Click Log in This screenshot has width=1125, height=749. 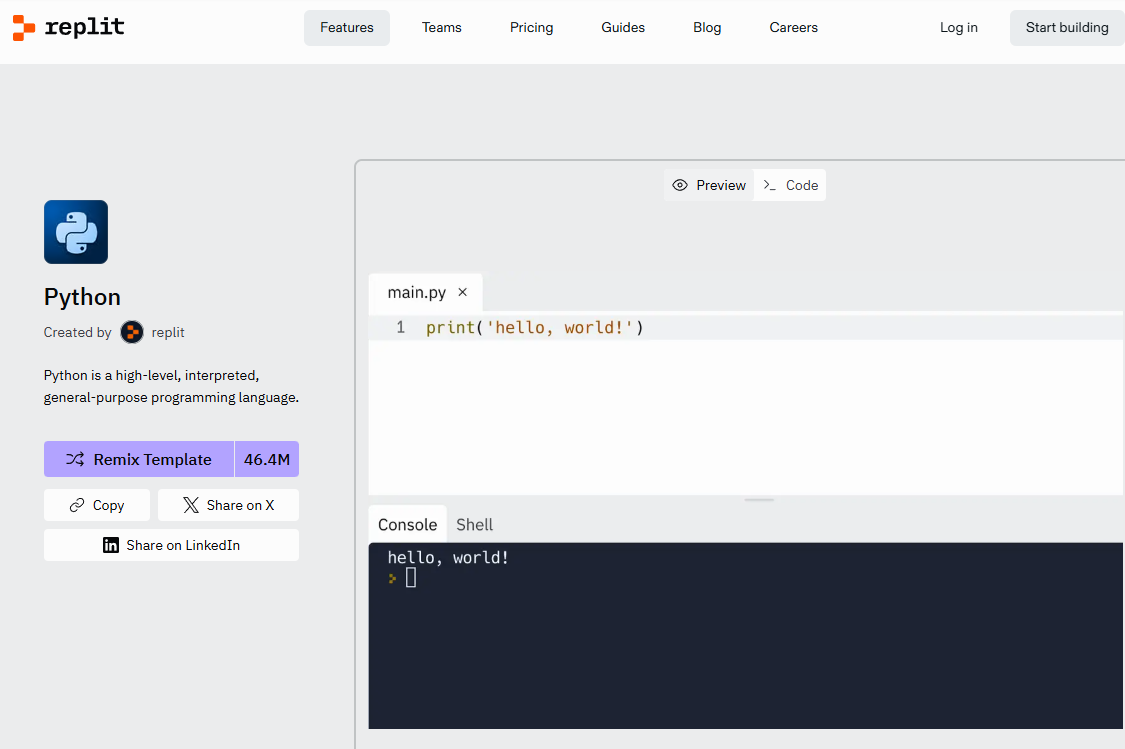coord(959,28)
